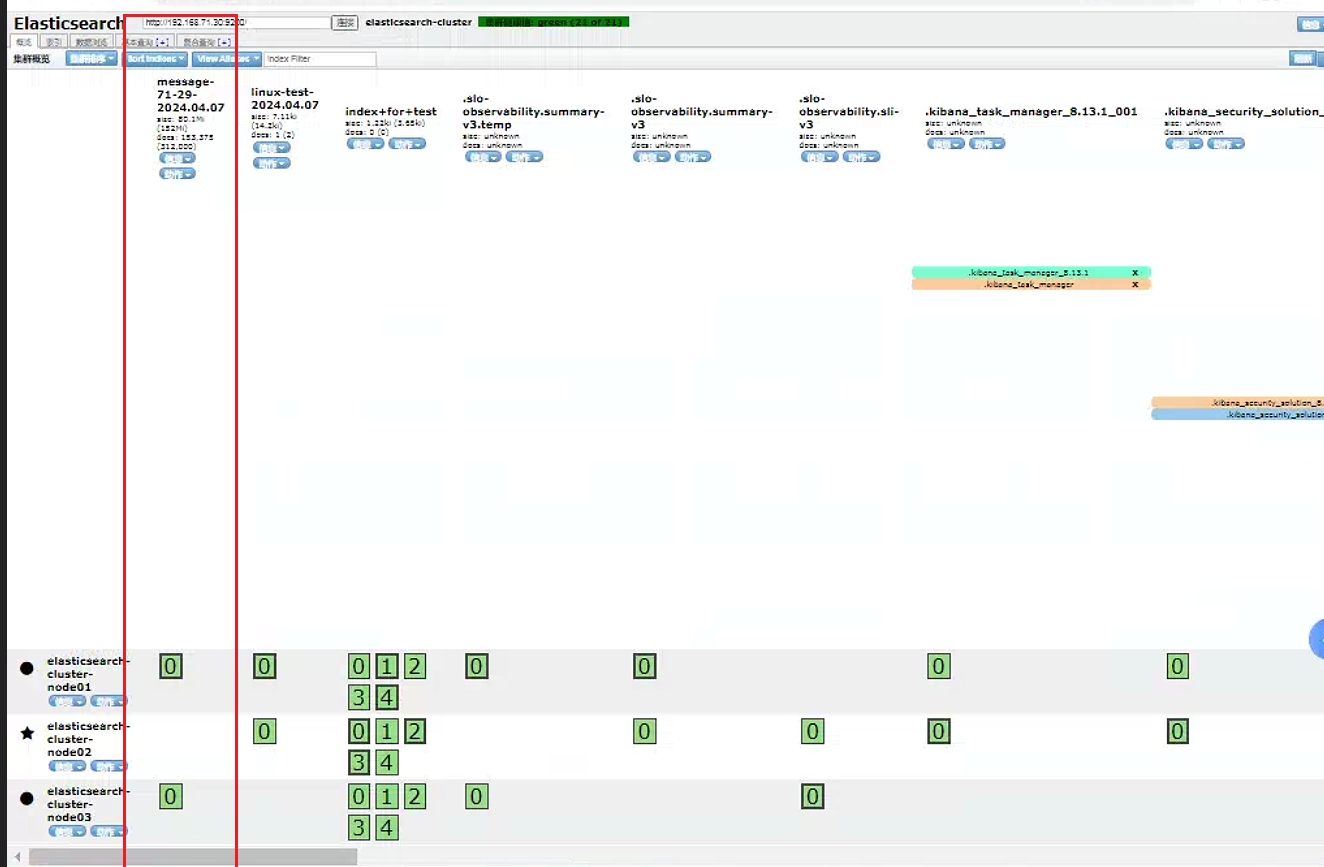Select .slo-observability.sli-v3 shard 0 on node03
Viewport: 1324px width, 867px height.
[x=813, y=796]
